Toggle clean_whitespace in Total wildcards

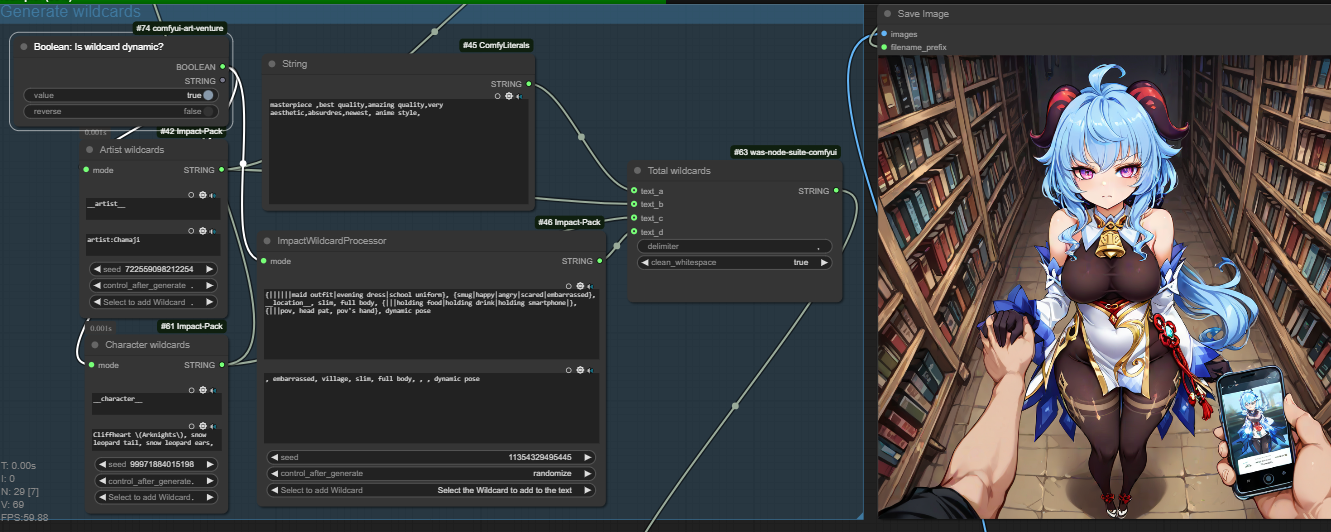tap(735, 262)
